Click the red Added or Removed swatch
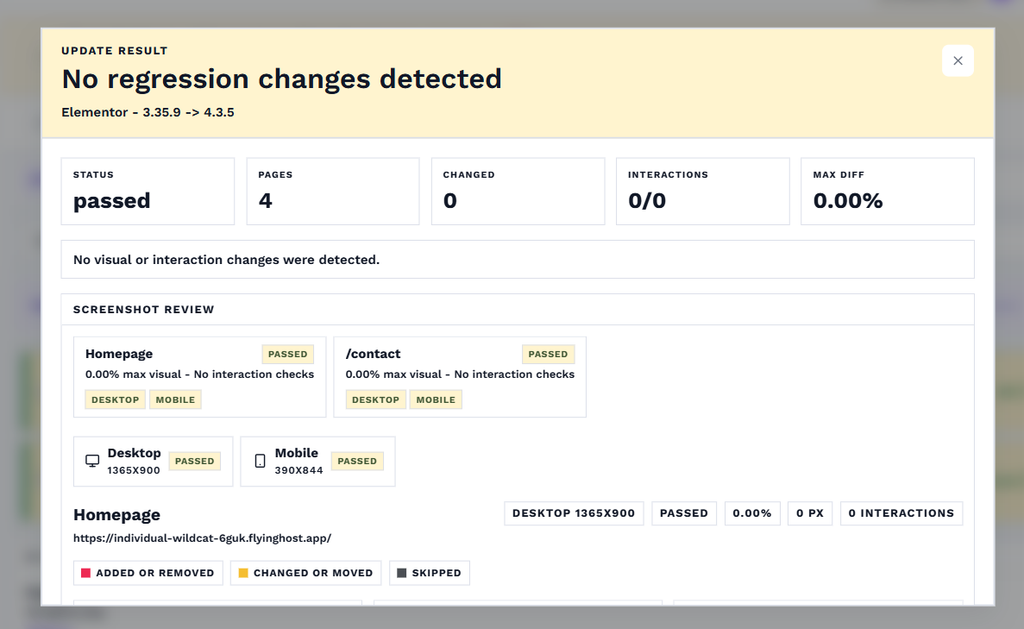Viewport: 1024px width, 629px height. click(x=86, y=573)
